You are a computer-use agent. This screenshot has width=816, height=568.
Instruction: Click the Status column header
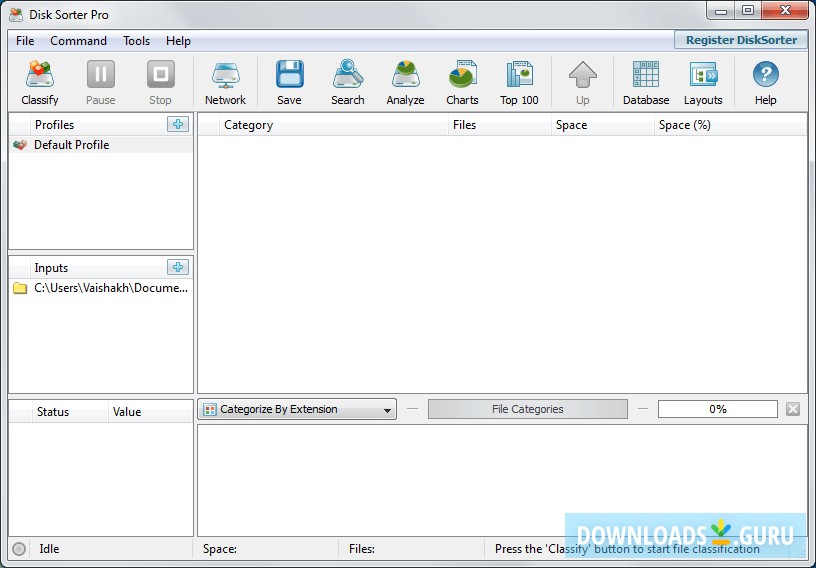(x=70, y=412)
